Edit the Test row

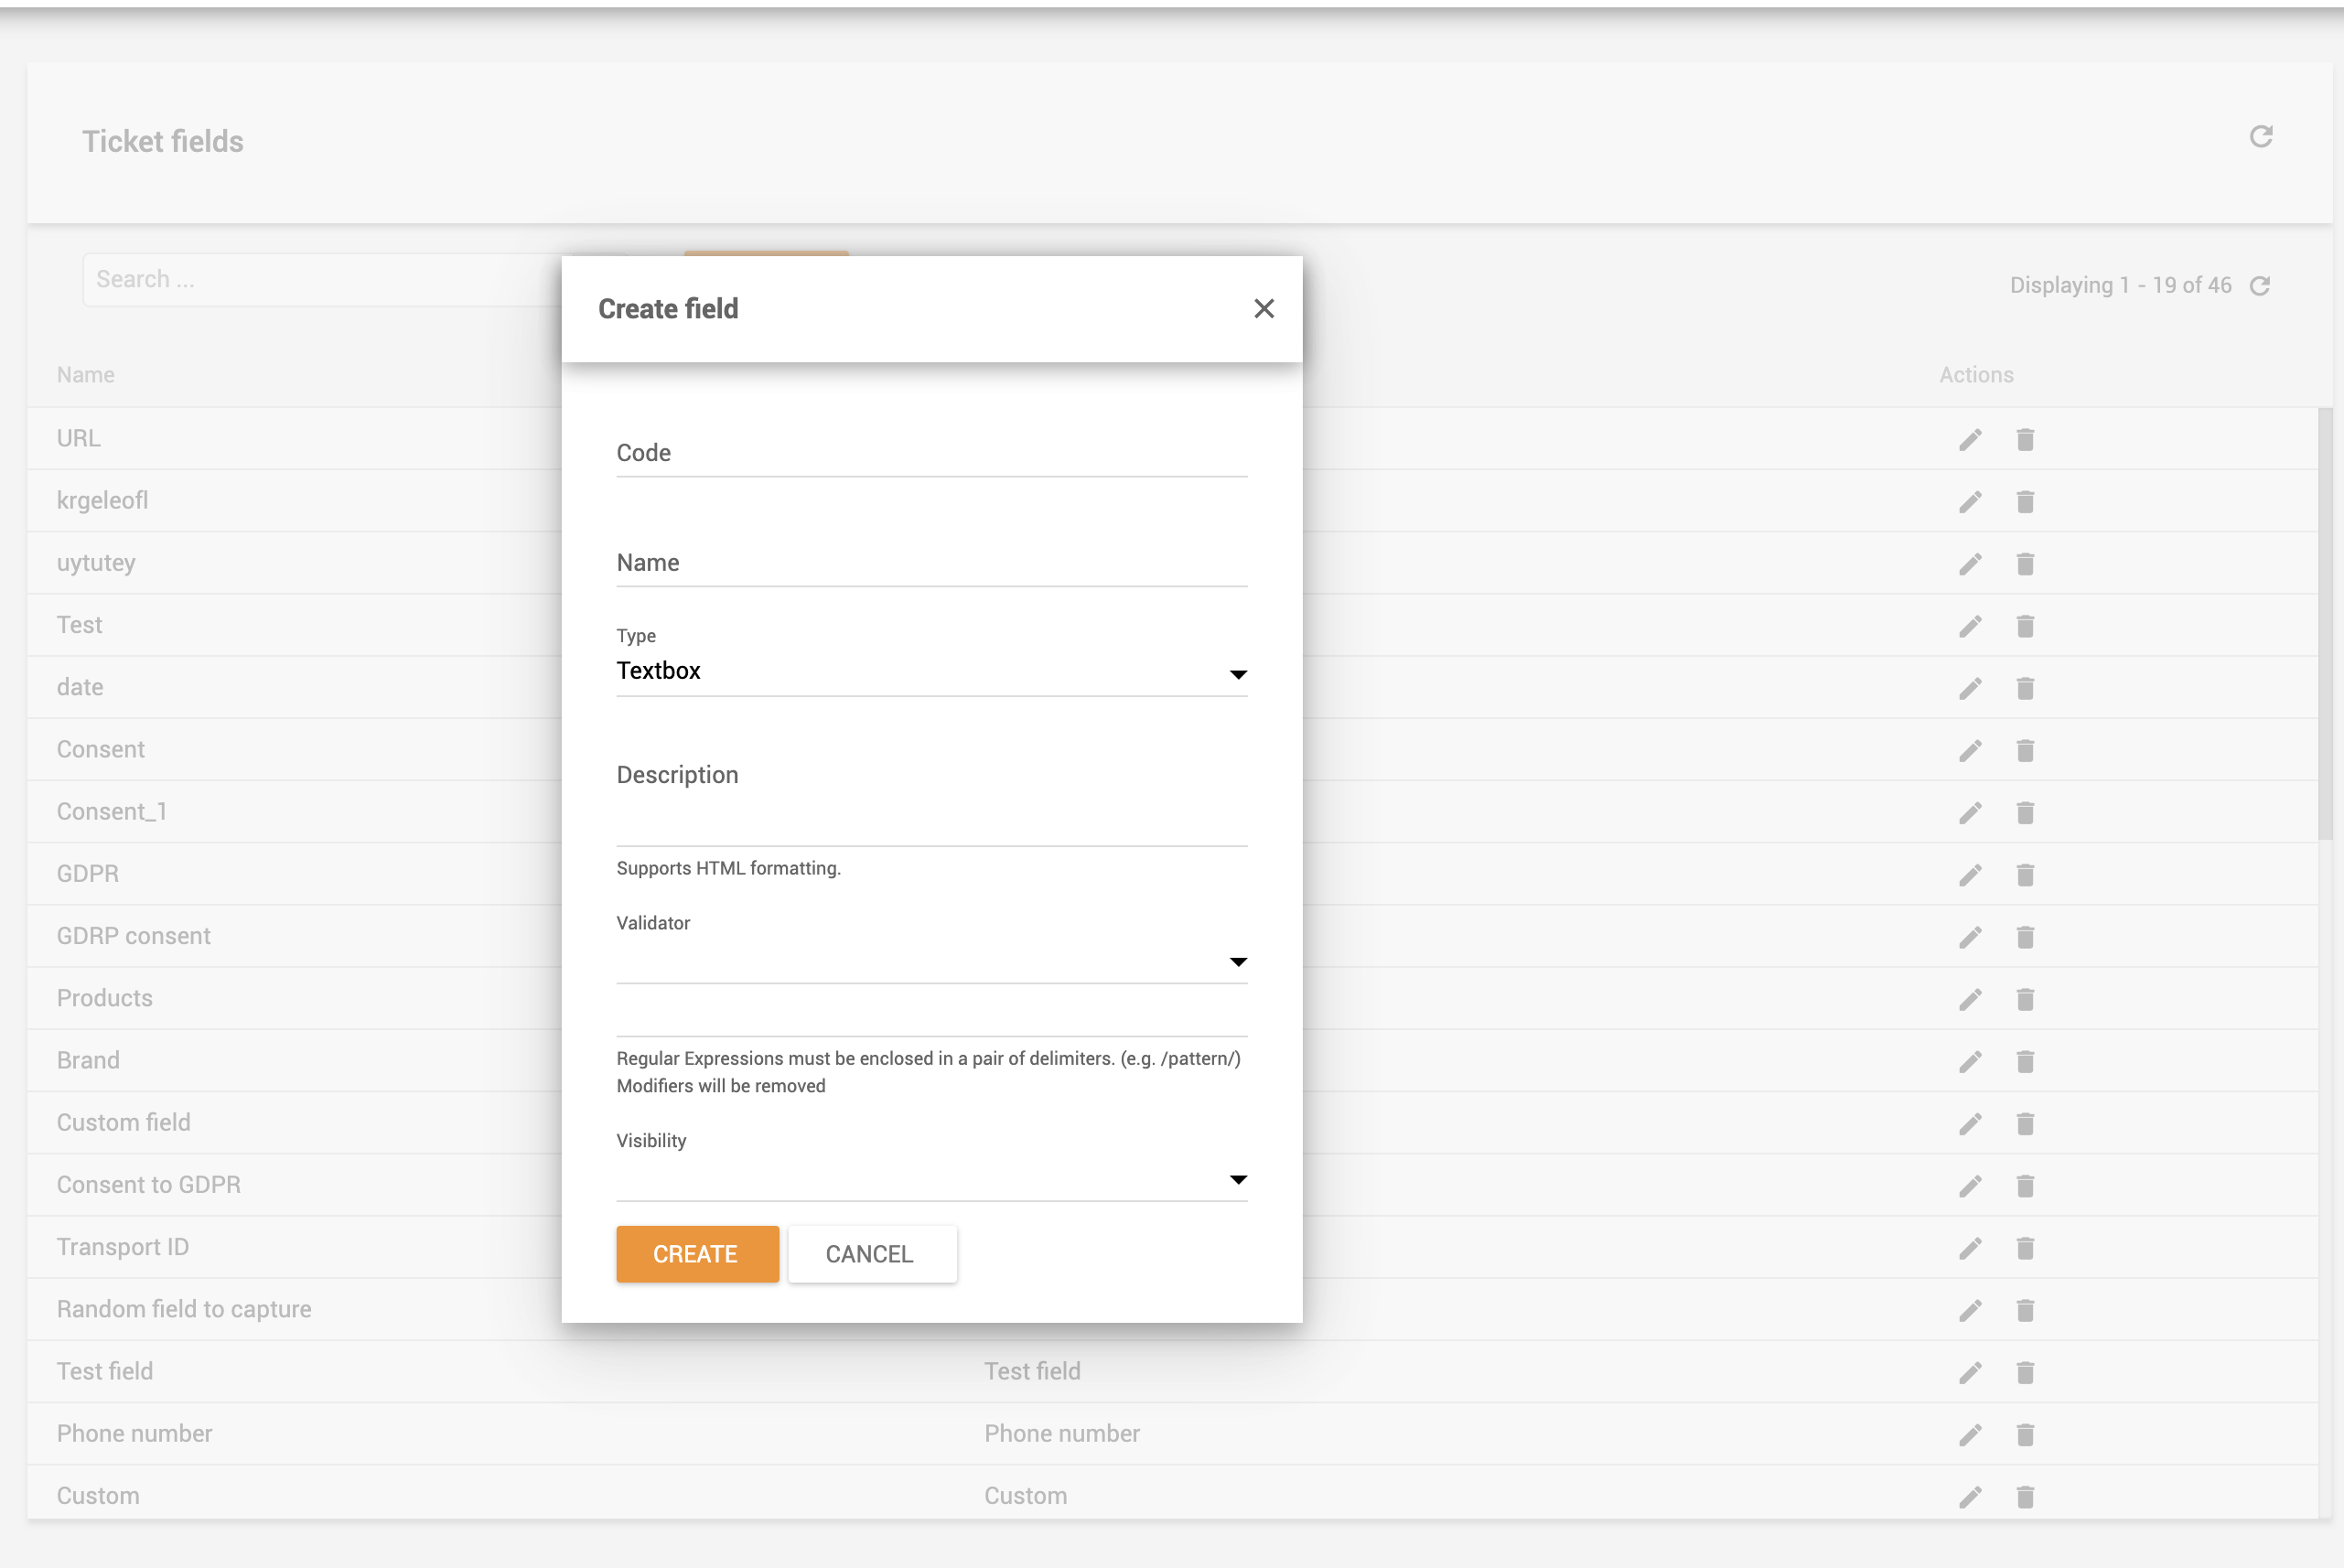(1970, 626)
